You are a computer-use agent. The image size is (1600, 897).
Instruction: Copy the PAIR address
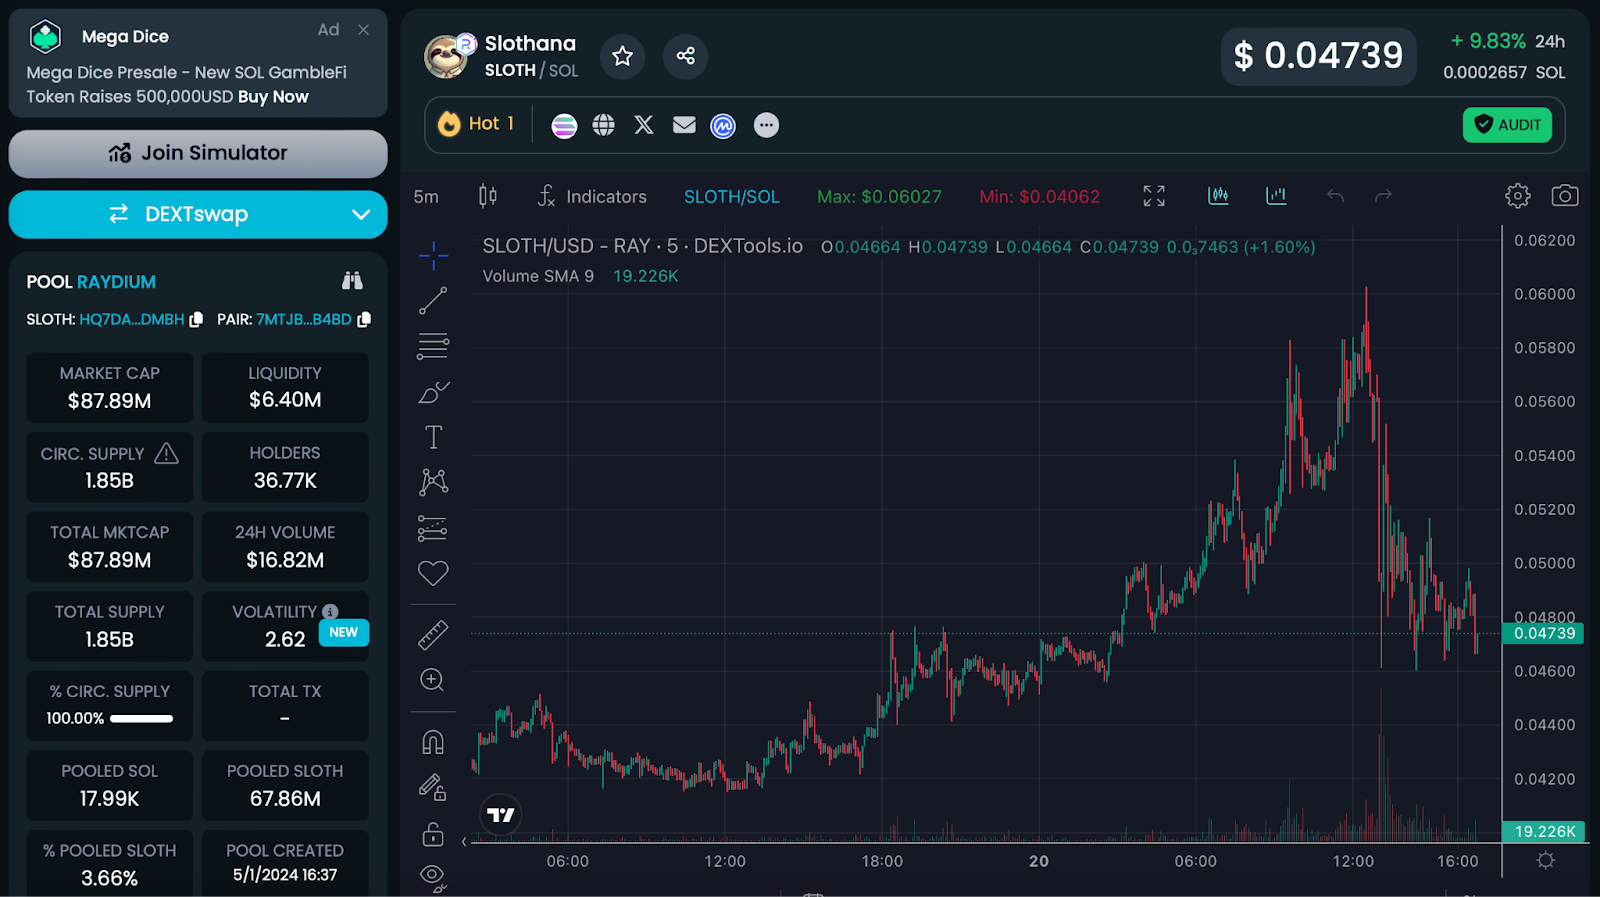pyautogui.click(x=364, y=320)
